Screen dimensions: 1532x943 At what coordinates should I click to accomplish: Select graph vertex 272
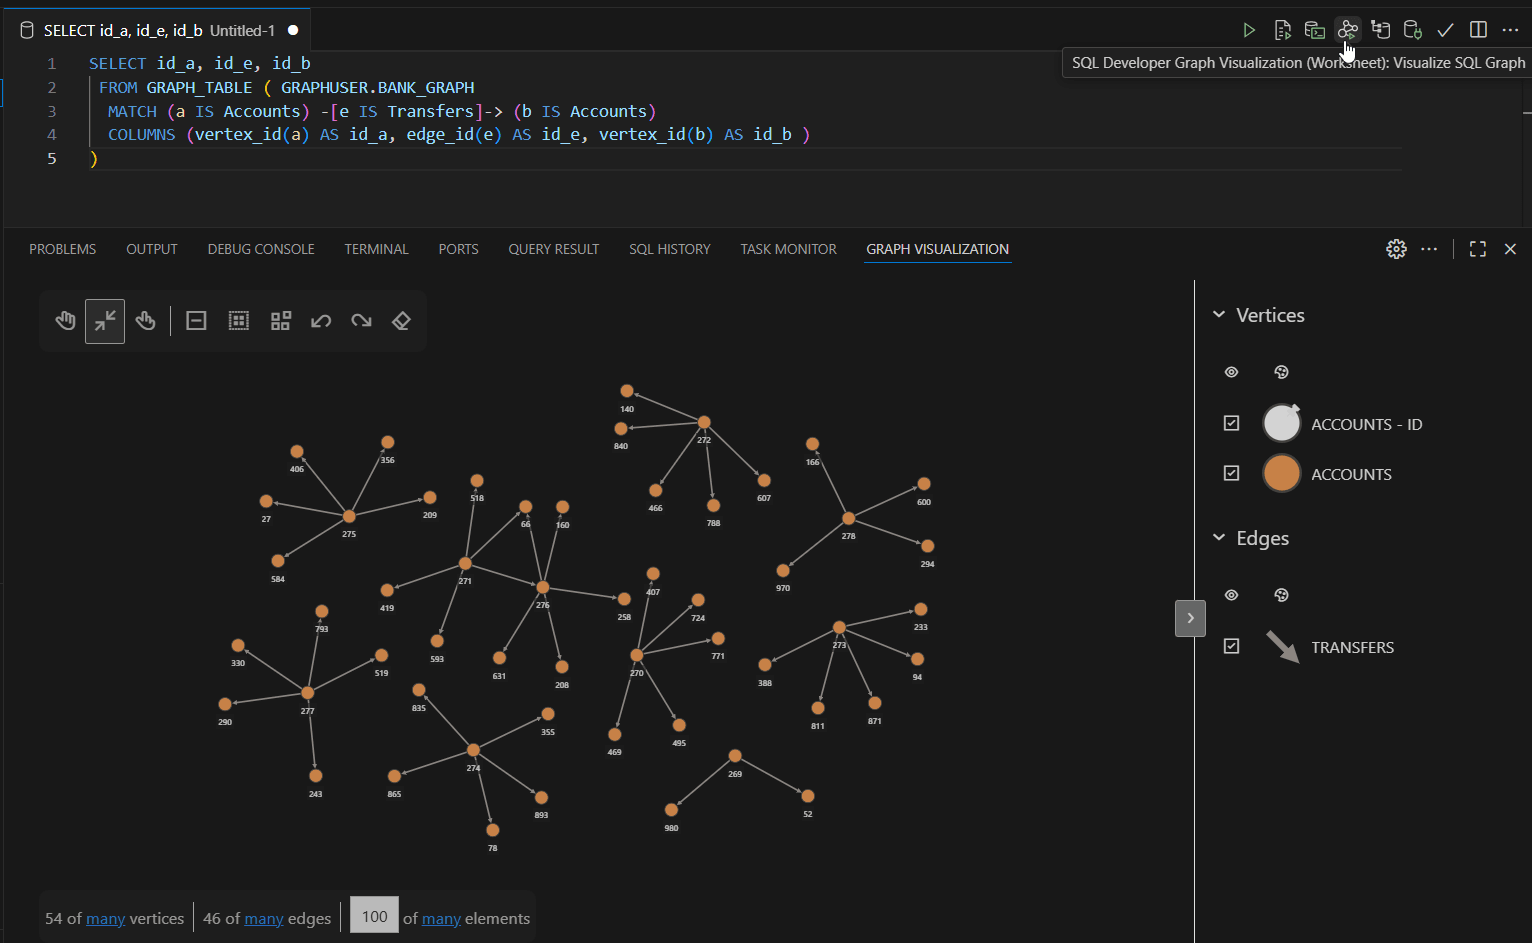point(704,422)
